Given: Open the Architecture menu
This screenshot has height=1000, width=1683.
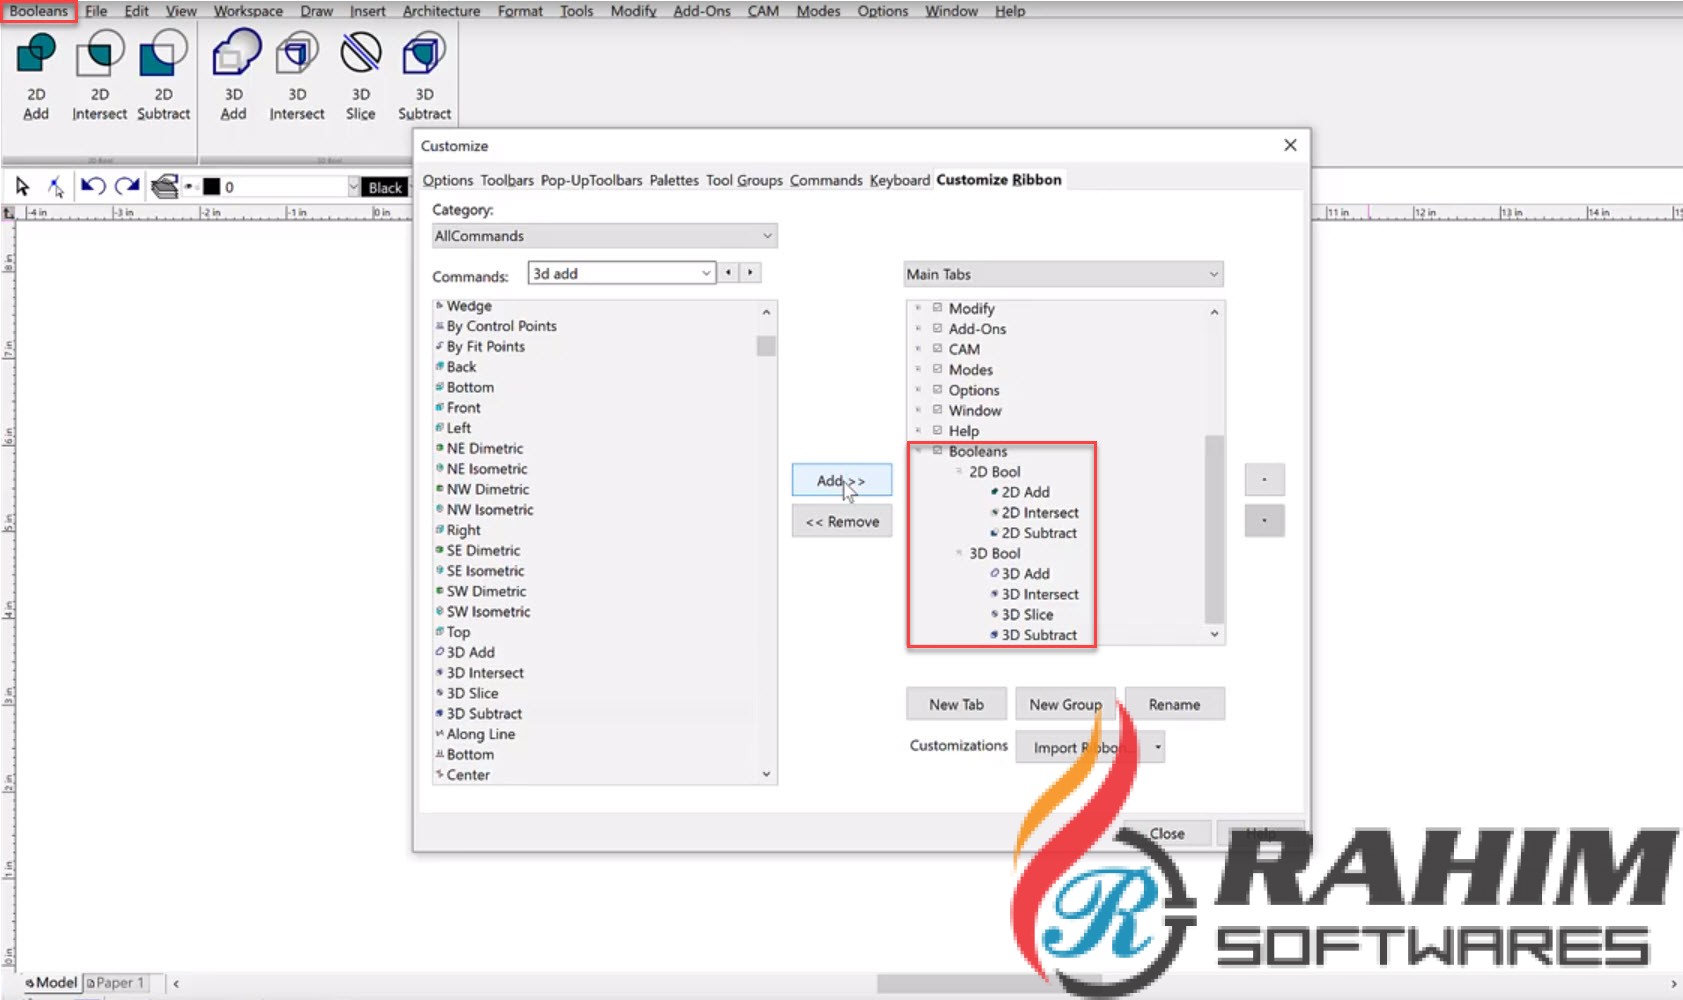Looking at the screenshot, I should pos(441,11).
